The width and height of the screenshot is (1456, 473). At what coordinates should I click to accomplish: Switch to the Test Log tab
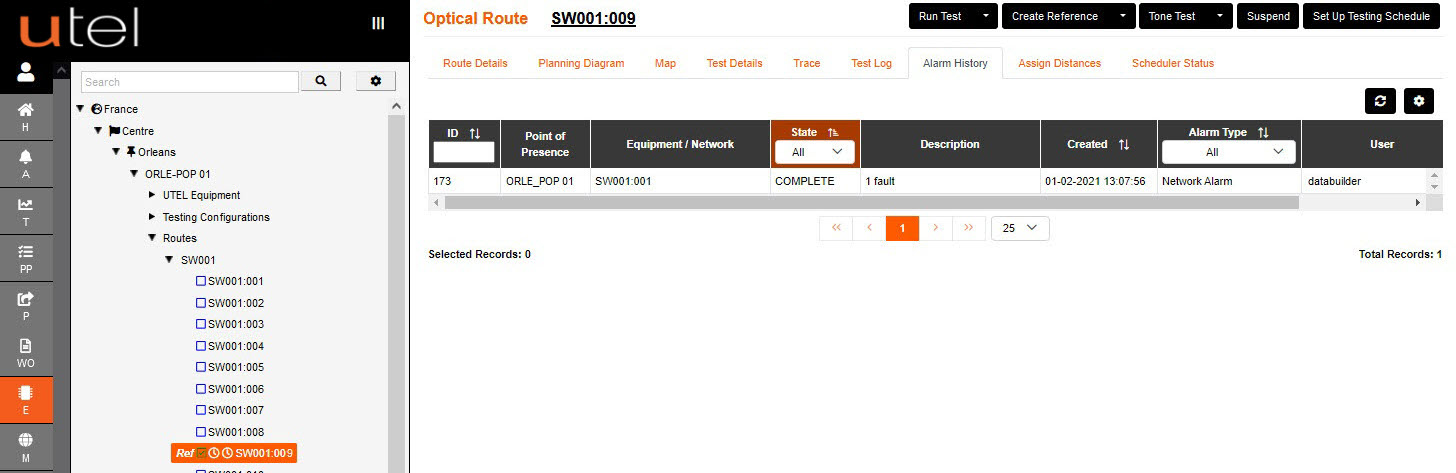click(871, 63)
